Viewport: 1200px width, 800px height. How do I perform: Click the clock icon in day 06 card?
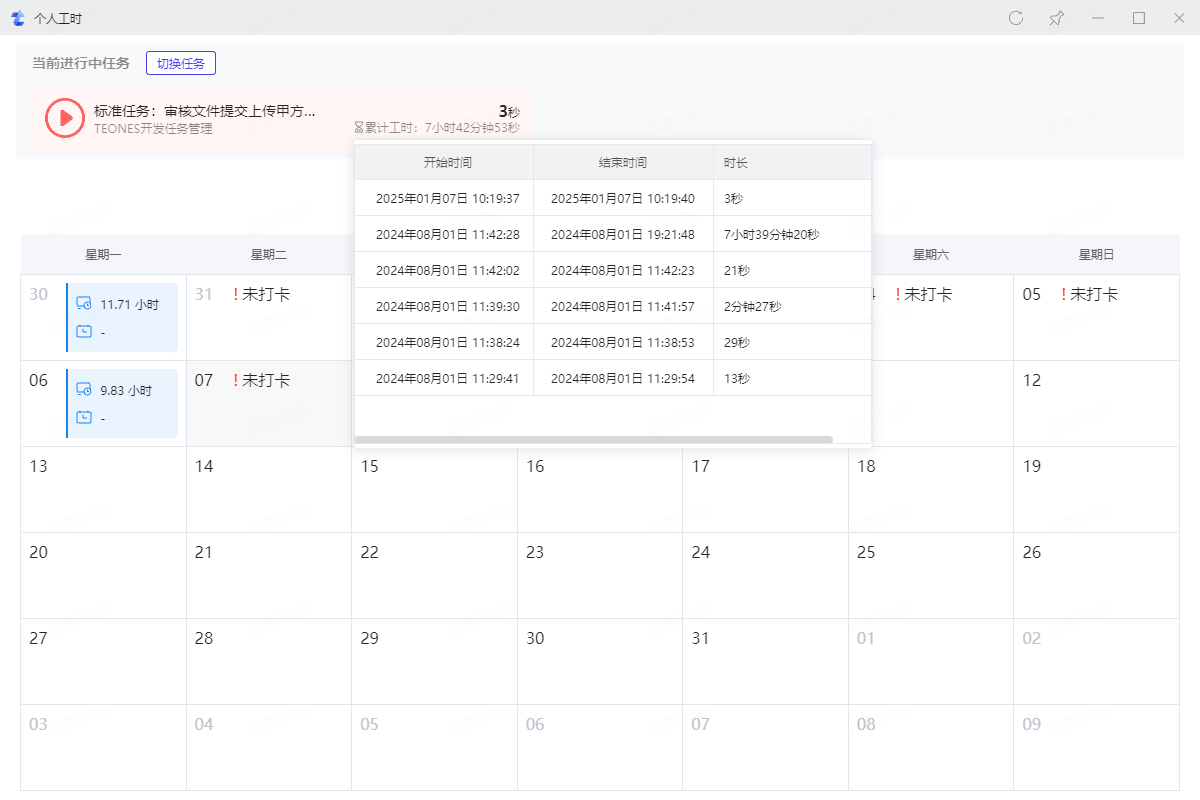84,418
